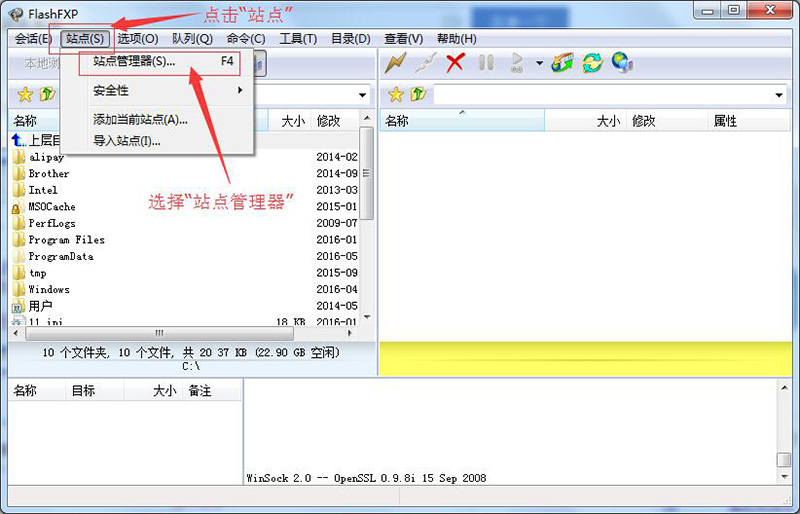This screenshot has height=514, width=800.
Task: Select 添加当前站点(A)... menu entry
Action: coord(140,120)
